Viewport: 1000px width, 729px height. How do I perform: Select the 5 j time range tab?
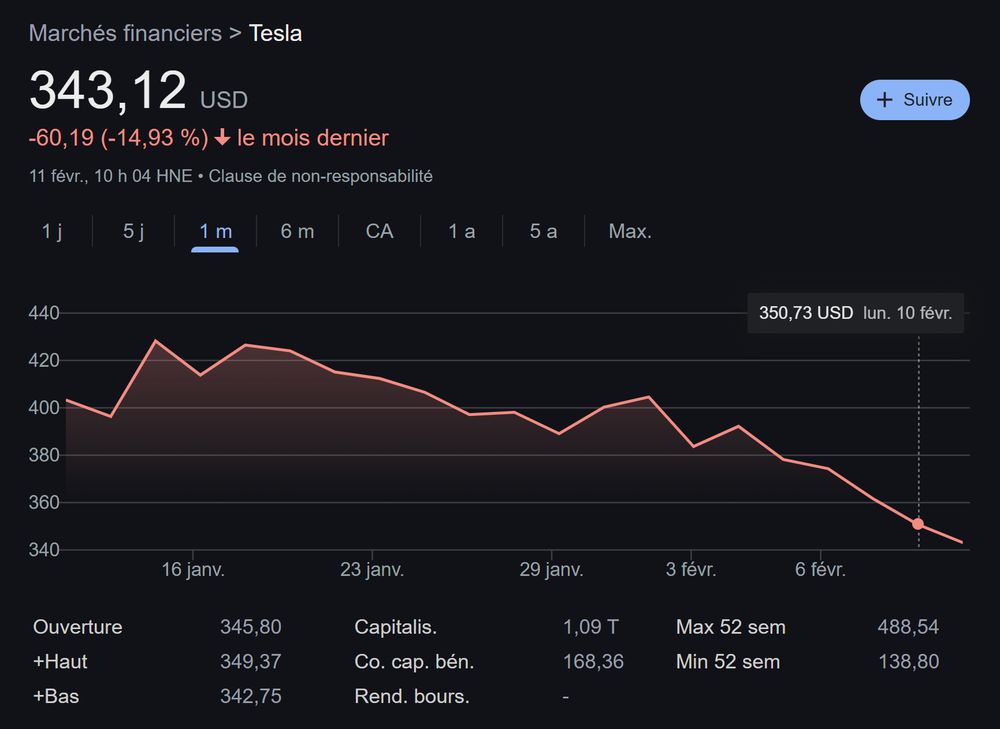click(x=133, y=231)
